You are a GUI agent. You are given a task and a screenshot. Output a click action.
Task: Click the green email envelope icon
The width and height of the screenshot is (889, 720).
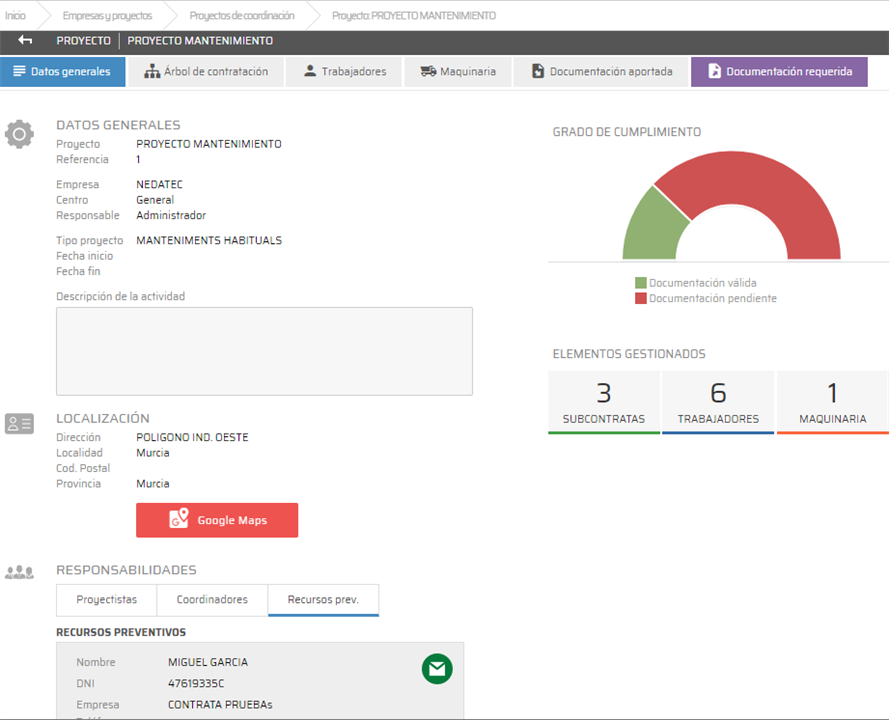pyautogui.click(x=437, y=669)
